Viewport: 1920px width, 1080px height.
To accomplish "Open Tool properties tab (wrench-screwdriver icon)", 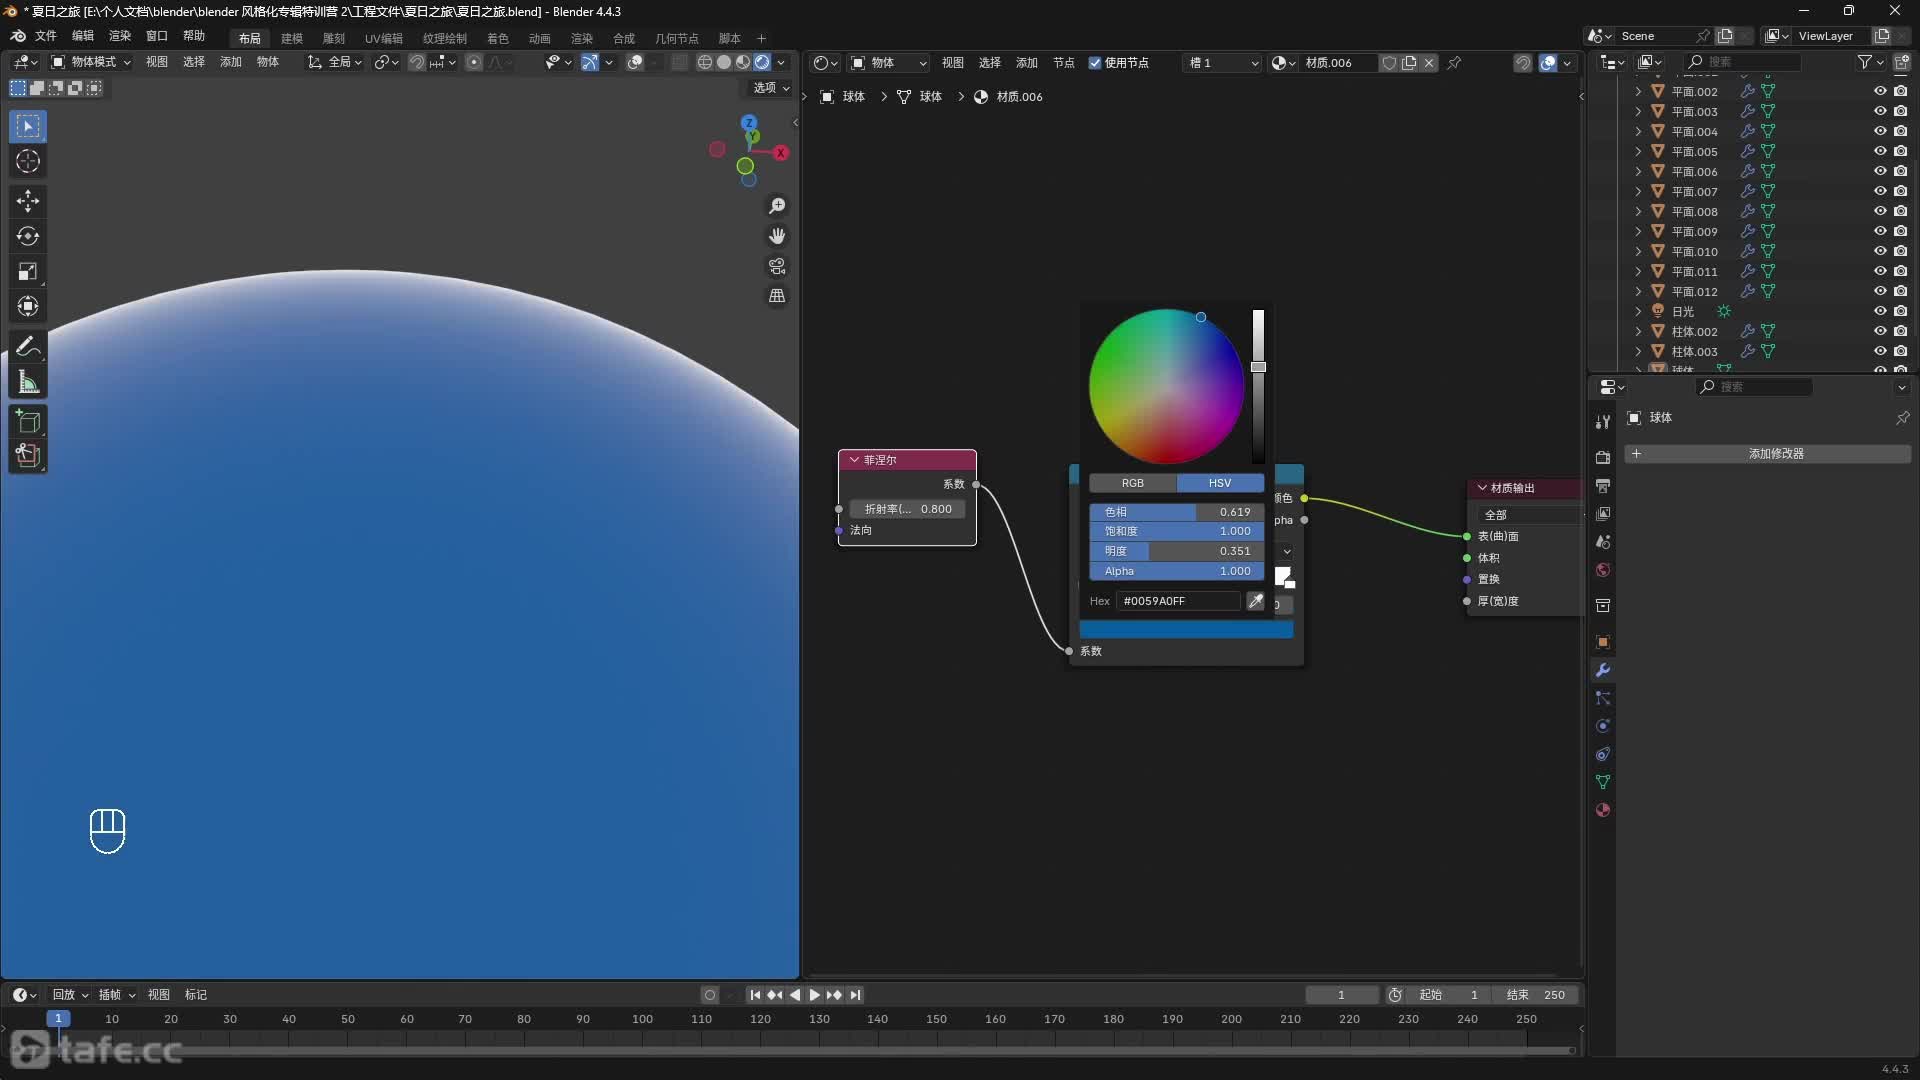I will click(1603, 422).
